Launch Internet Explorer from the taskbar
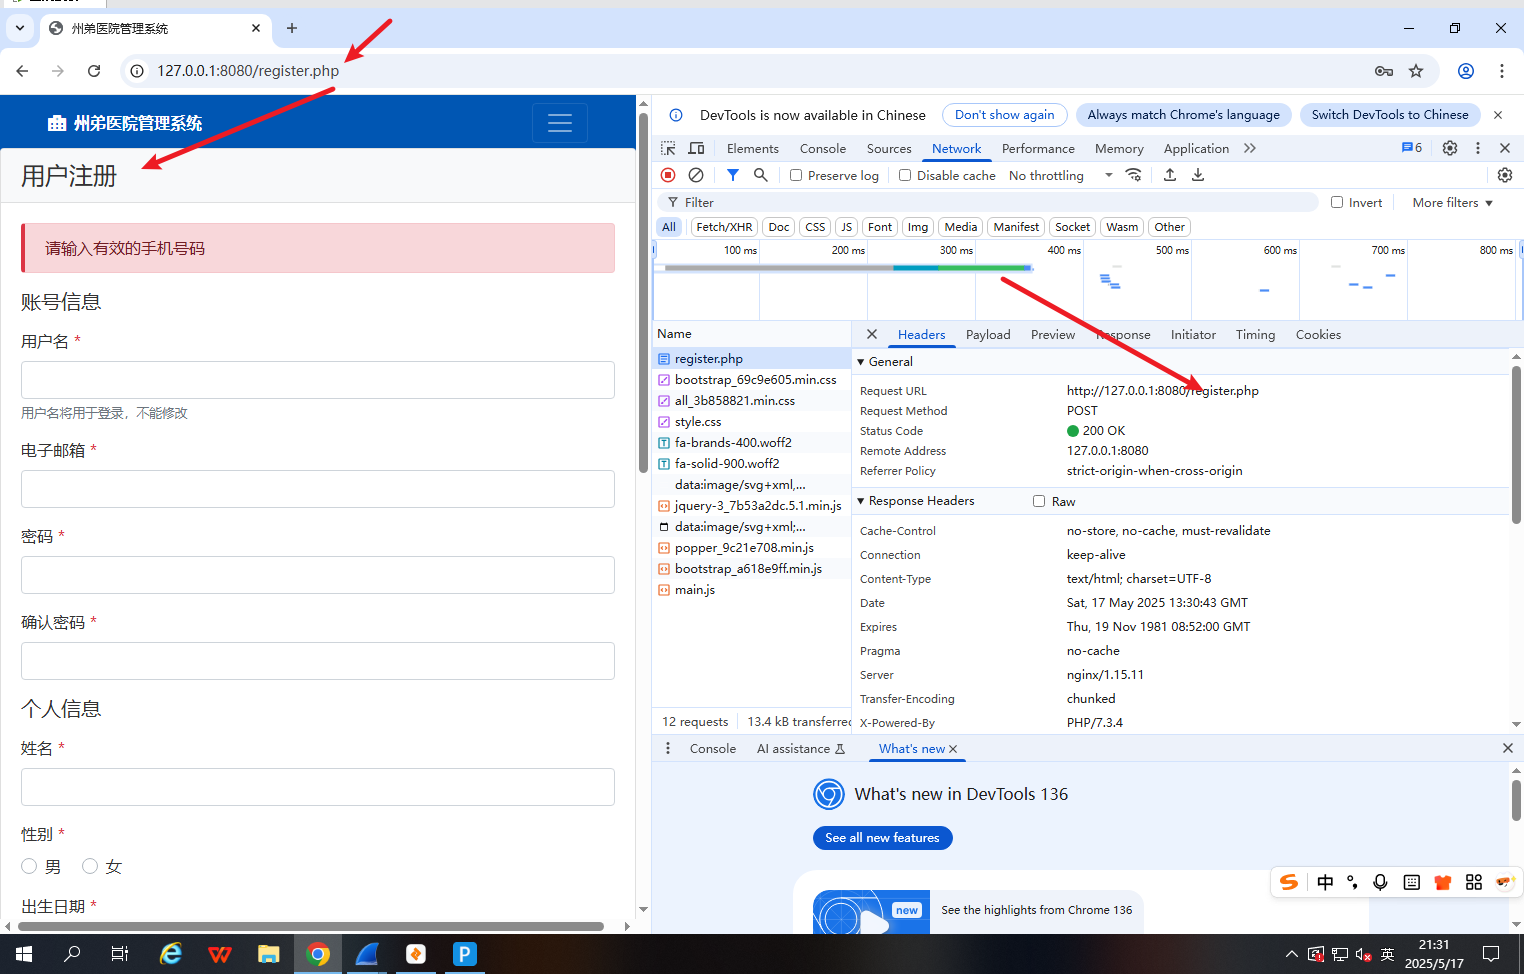The height and width of the screenshot is (974, 1524). tap(171, 954)
